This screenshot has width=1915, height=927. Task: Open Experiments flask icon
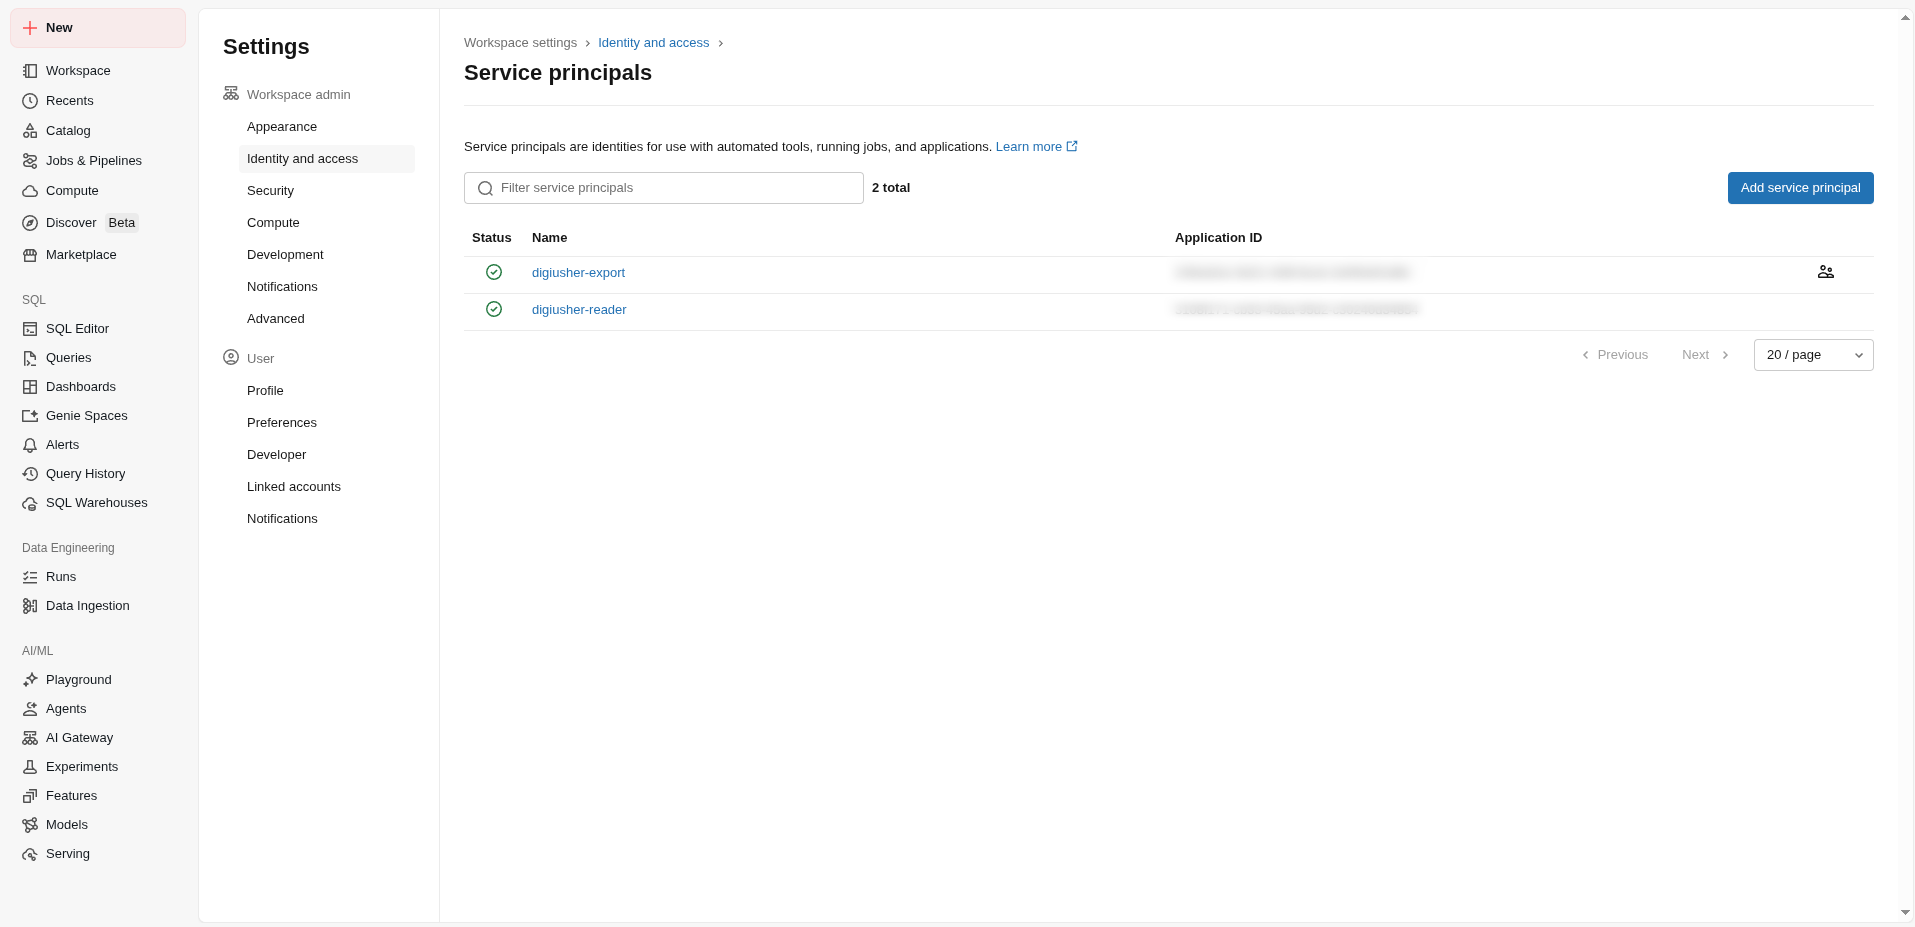30,767
